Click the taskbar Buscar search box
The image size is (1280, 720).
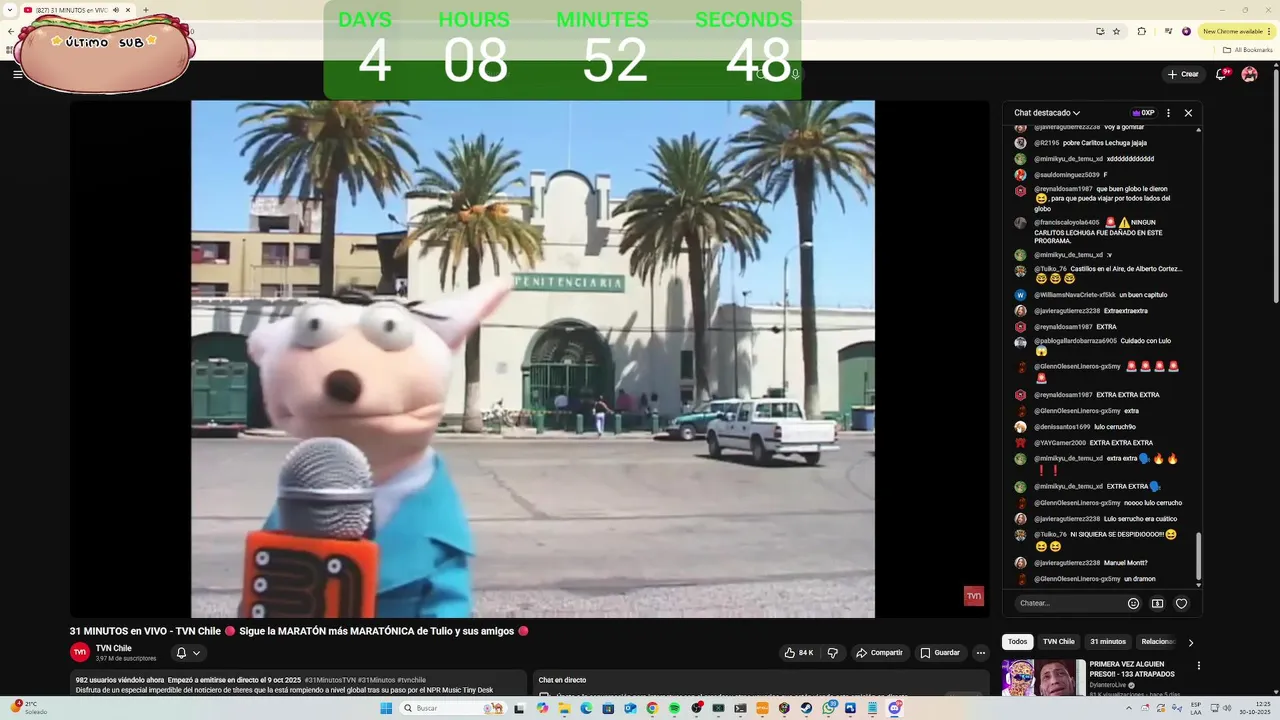453,708
